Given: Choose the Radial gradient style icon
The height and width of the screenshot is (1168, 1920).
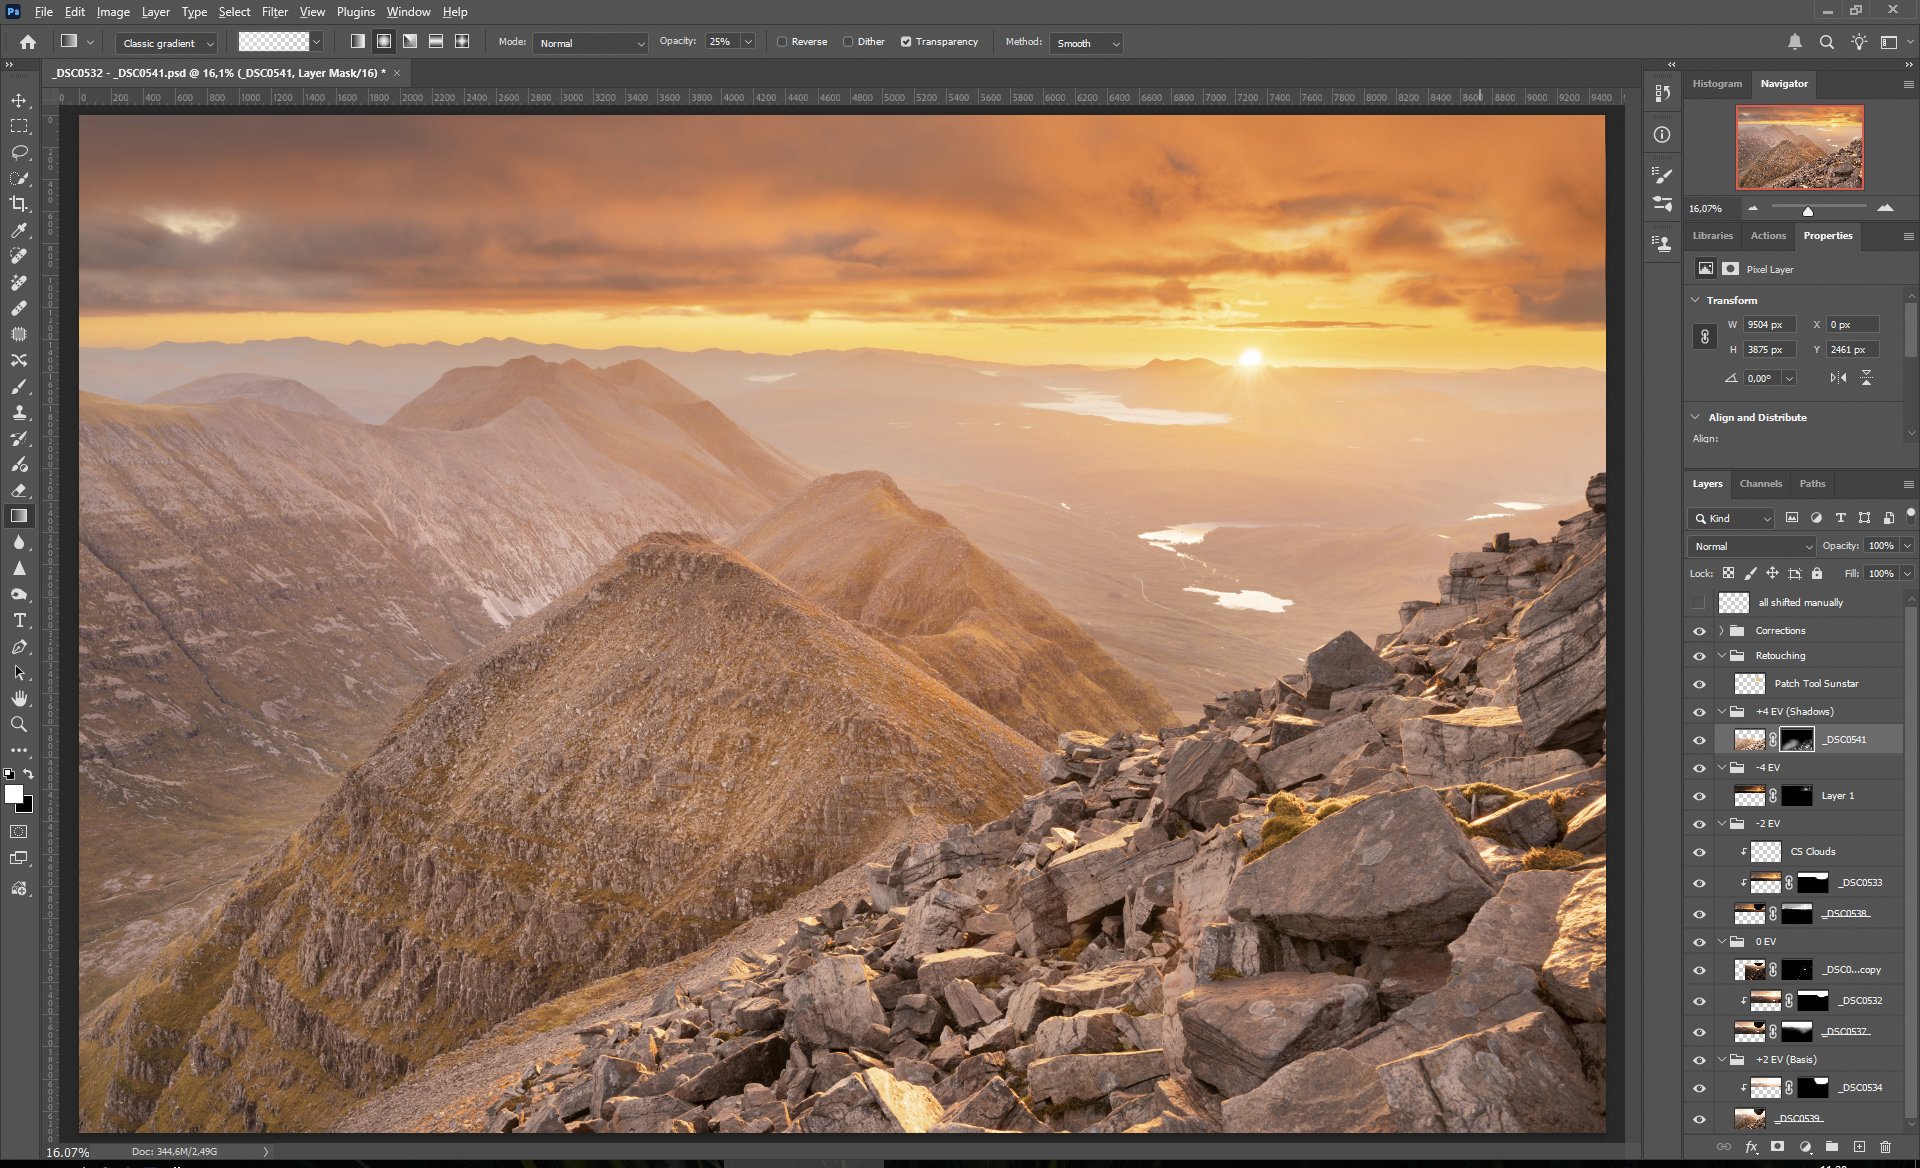Looking at the screenshot, I should pos(384,42).
